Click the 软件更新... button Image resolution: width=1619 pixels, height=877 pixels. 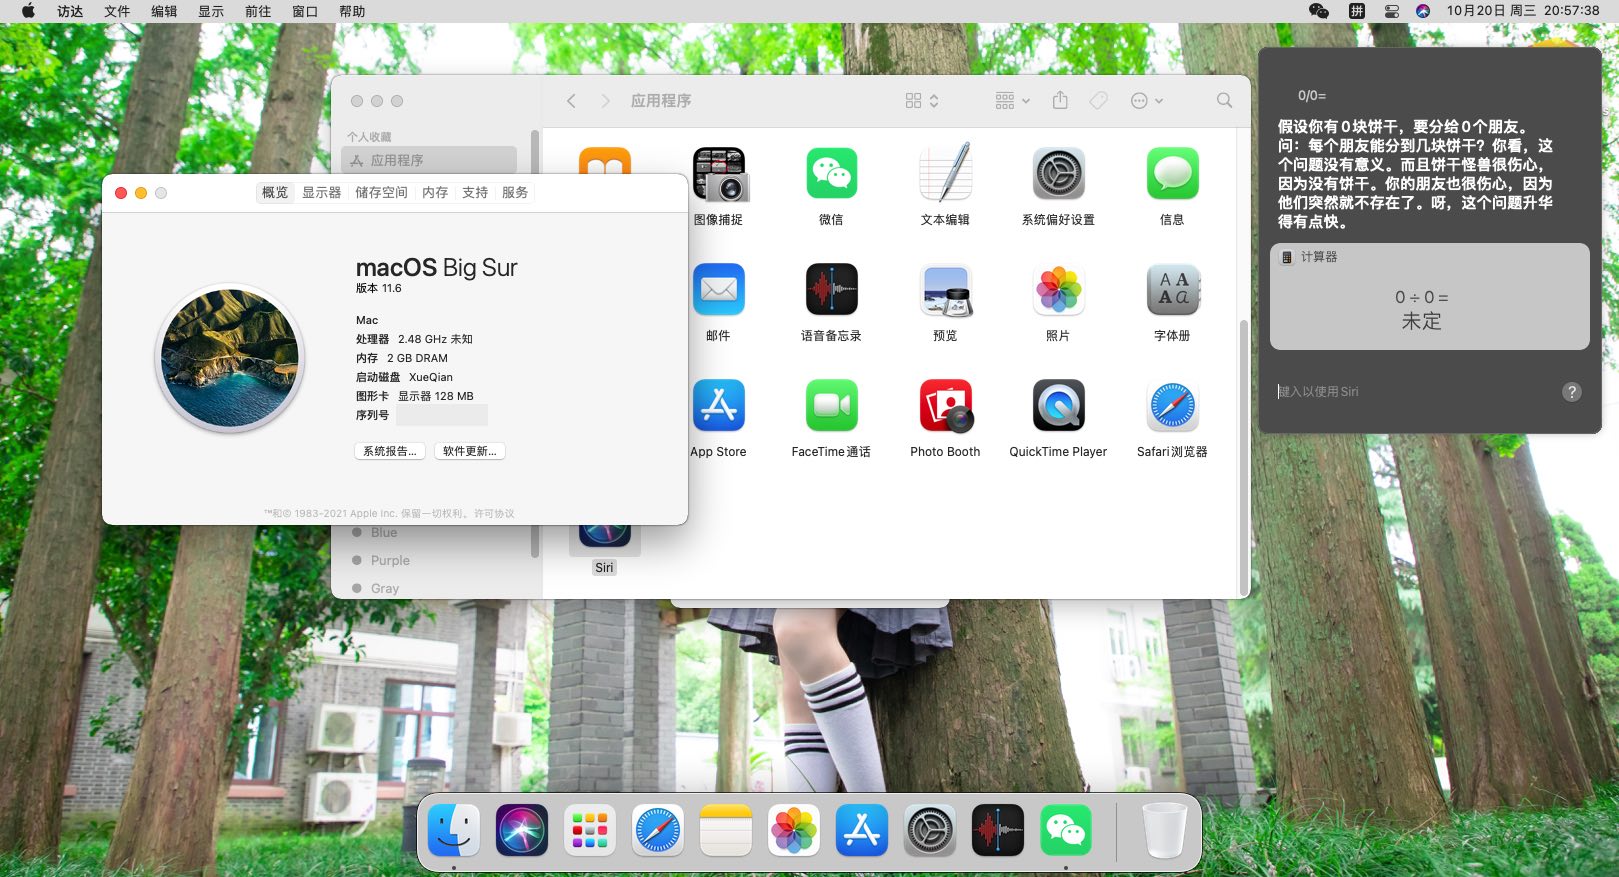pos(470,451)
